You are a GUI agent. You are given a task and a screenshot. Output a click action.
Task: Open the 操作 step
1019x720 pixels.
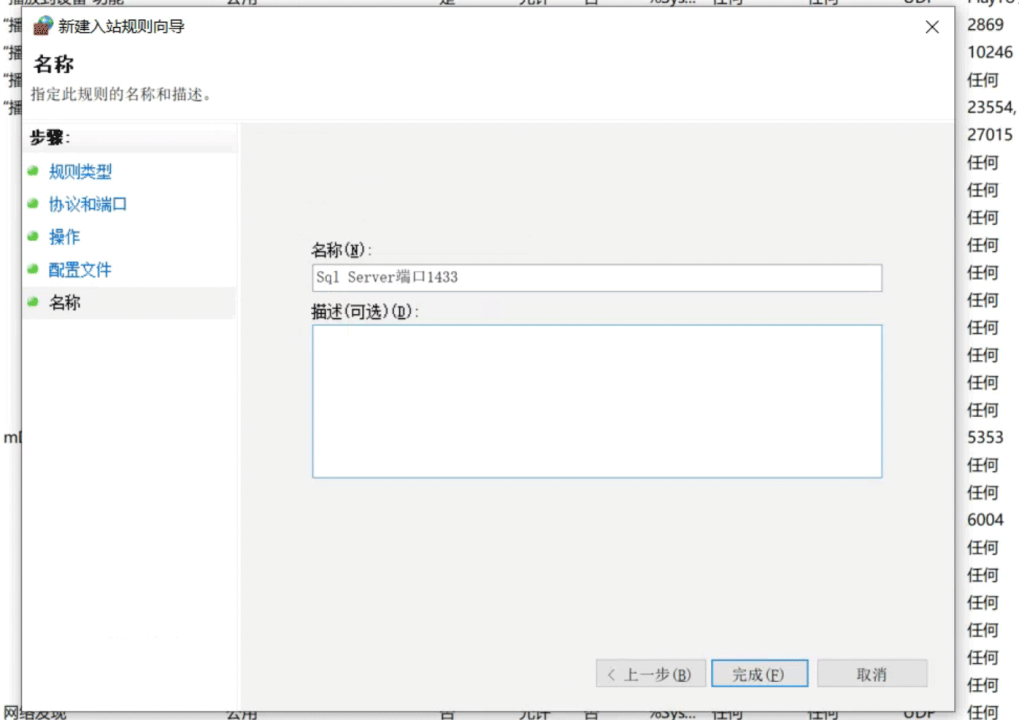[64, 237]
